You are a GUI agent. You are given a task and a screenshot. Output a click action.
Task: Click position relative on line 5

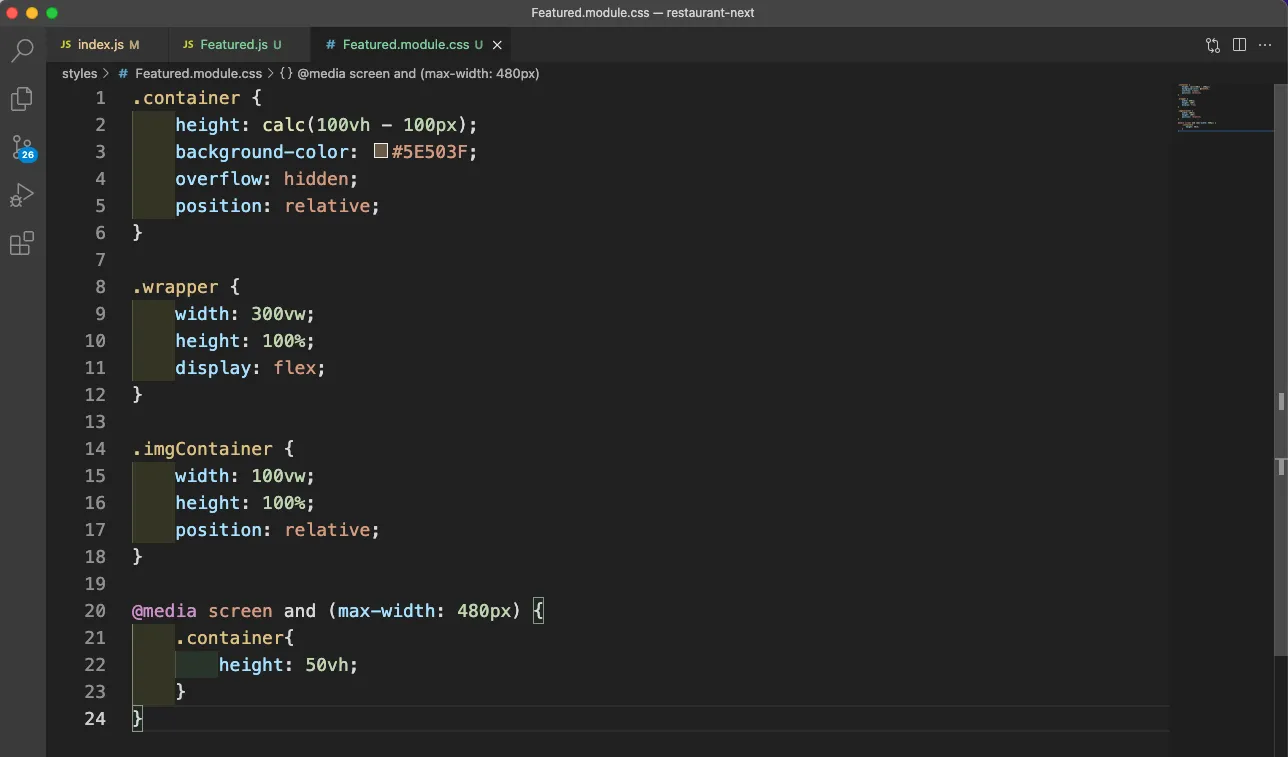tap(278, 206)
